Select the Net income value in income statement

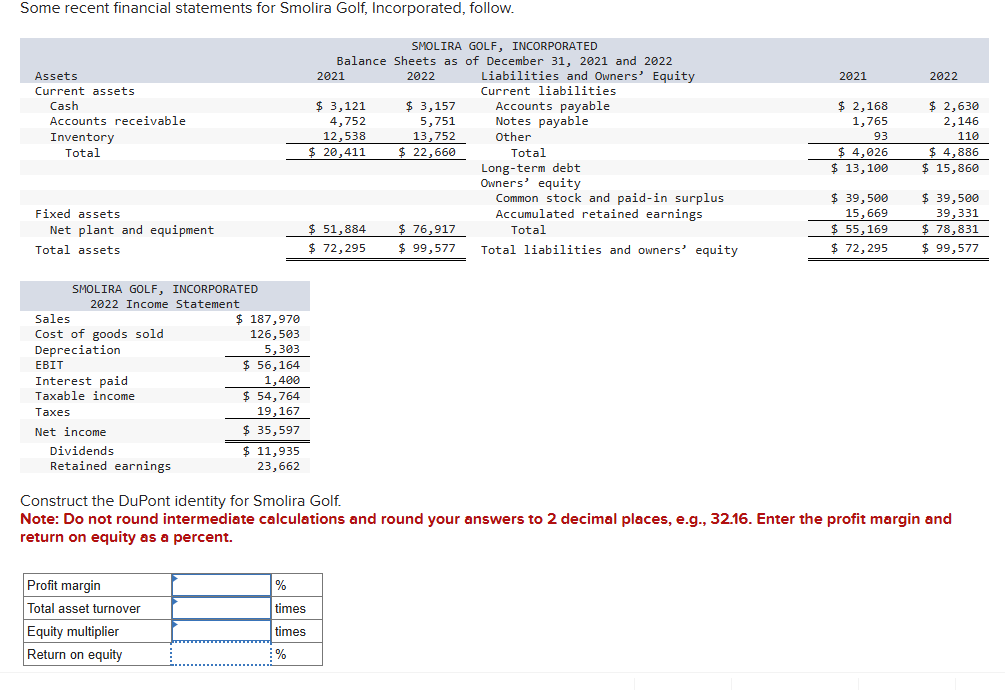[272, 431]
